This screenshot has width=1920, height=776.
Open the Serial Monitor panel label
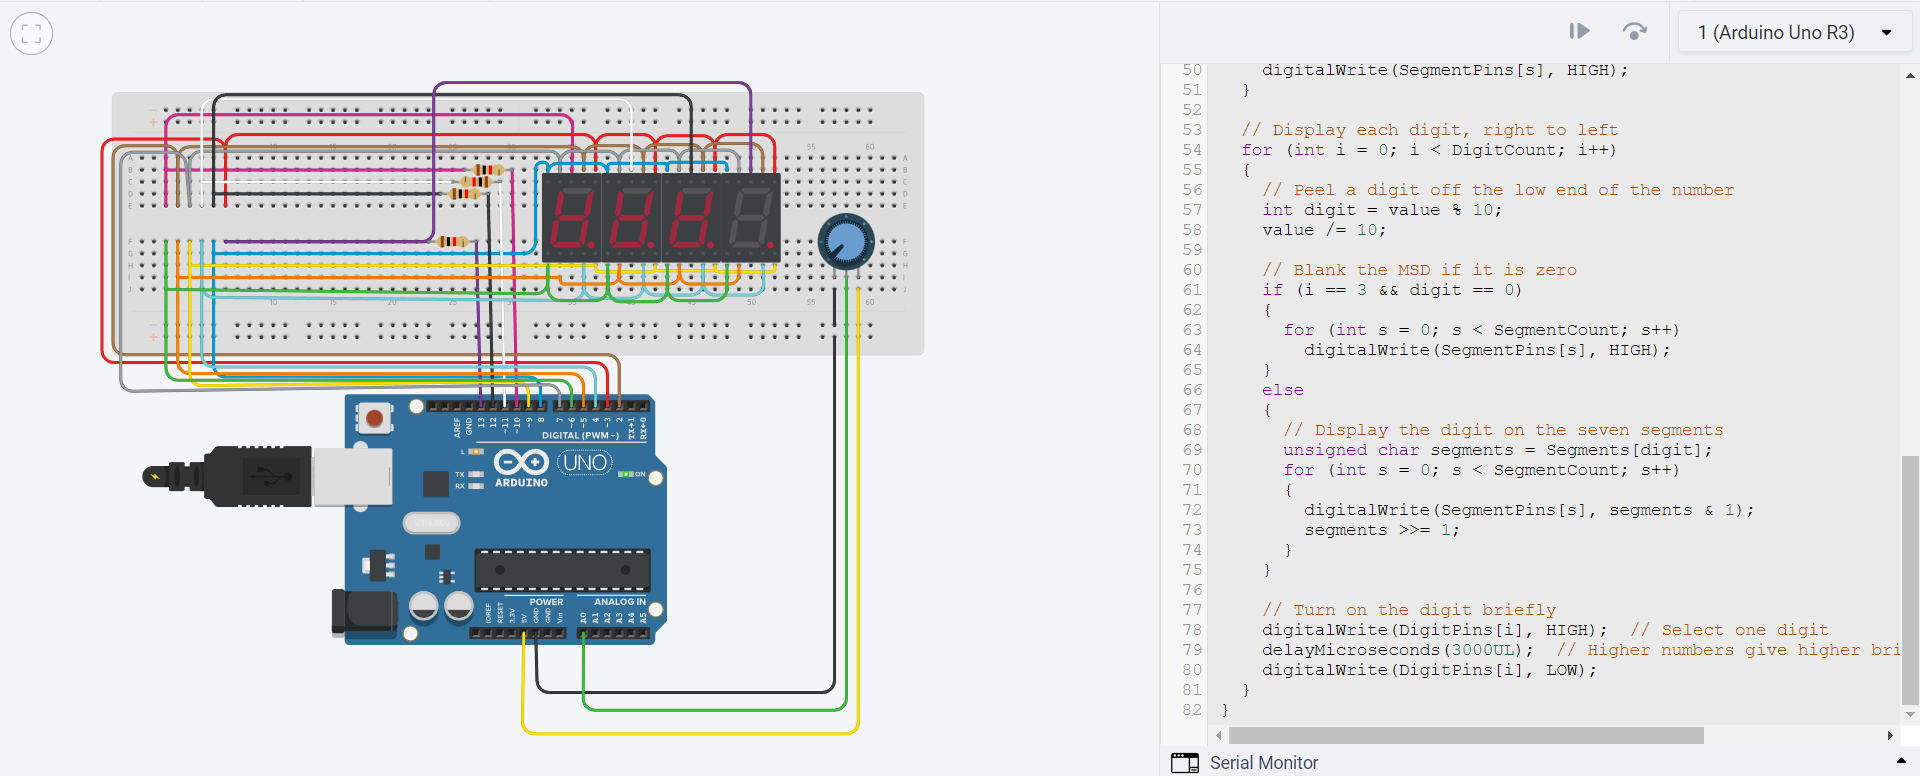1264,763
